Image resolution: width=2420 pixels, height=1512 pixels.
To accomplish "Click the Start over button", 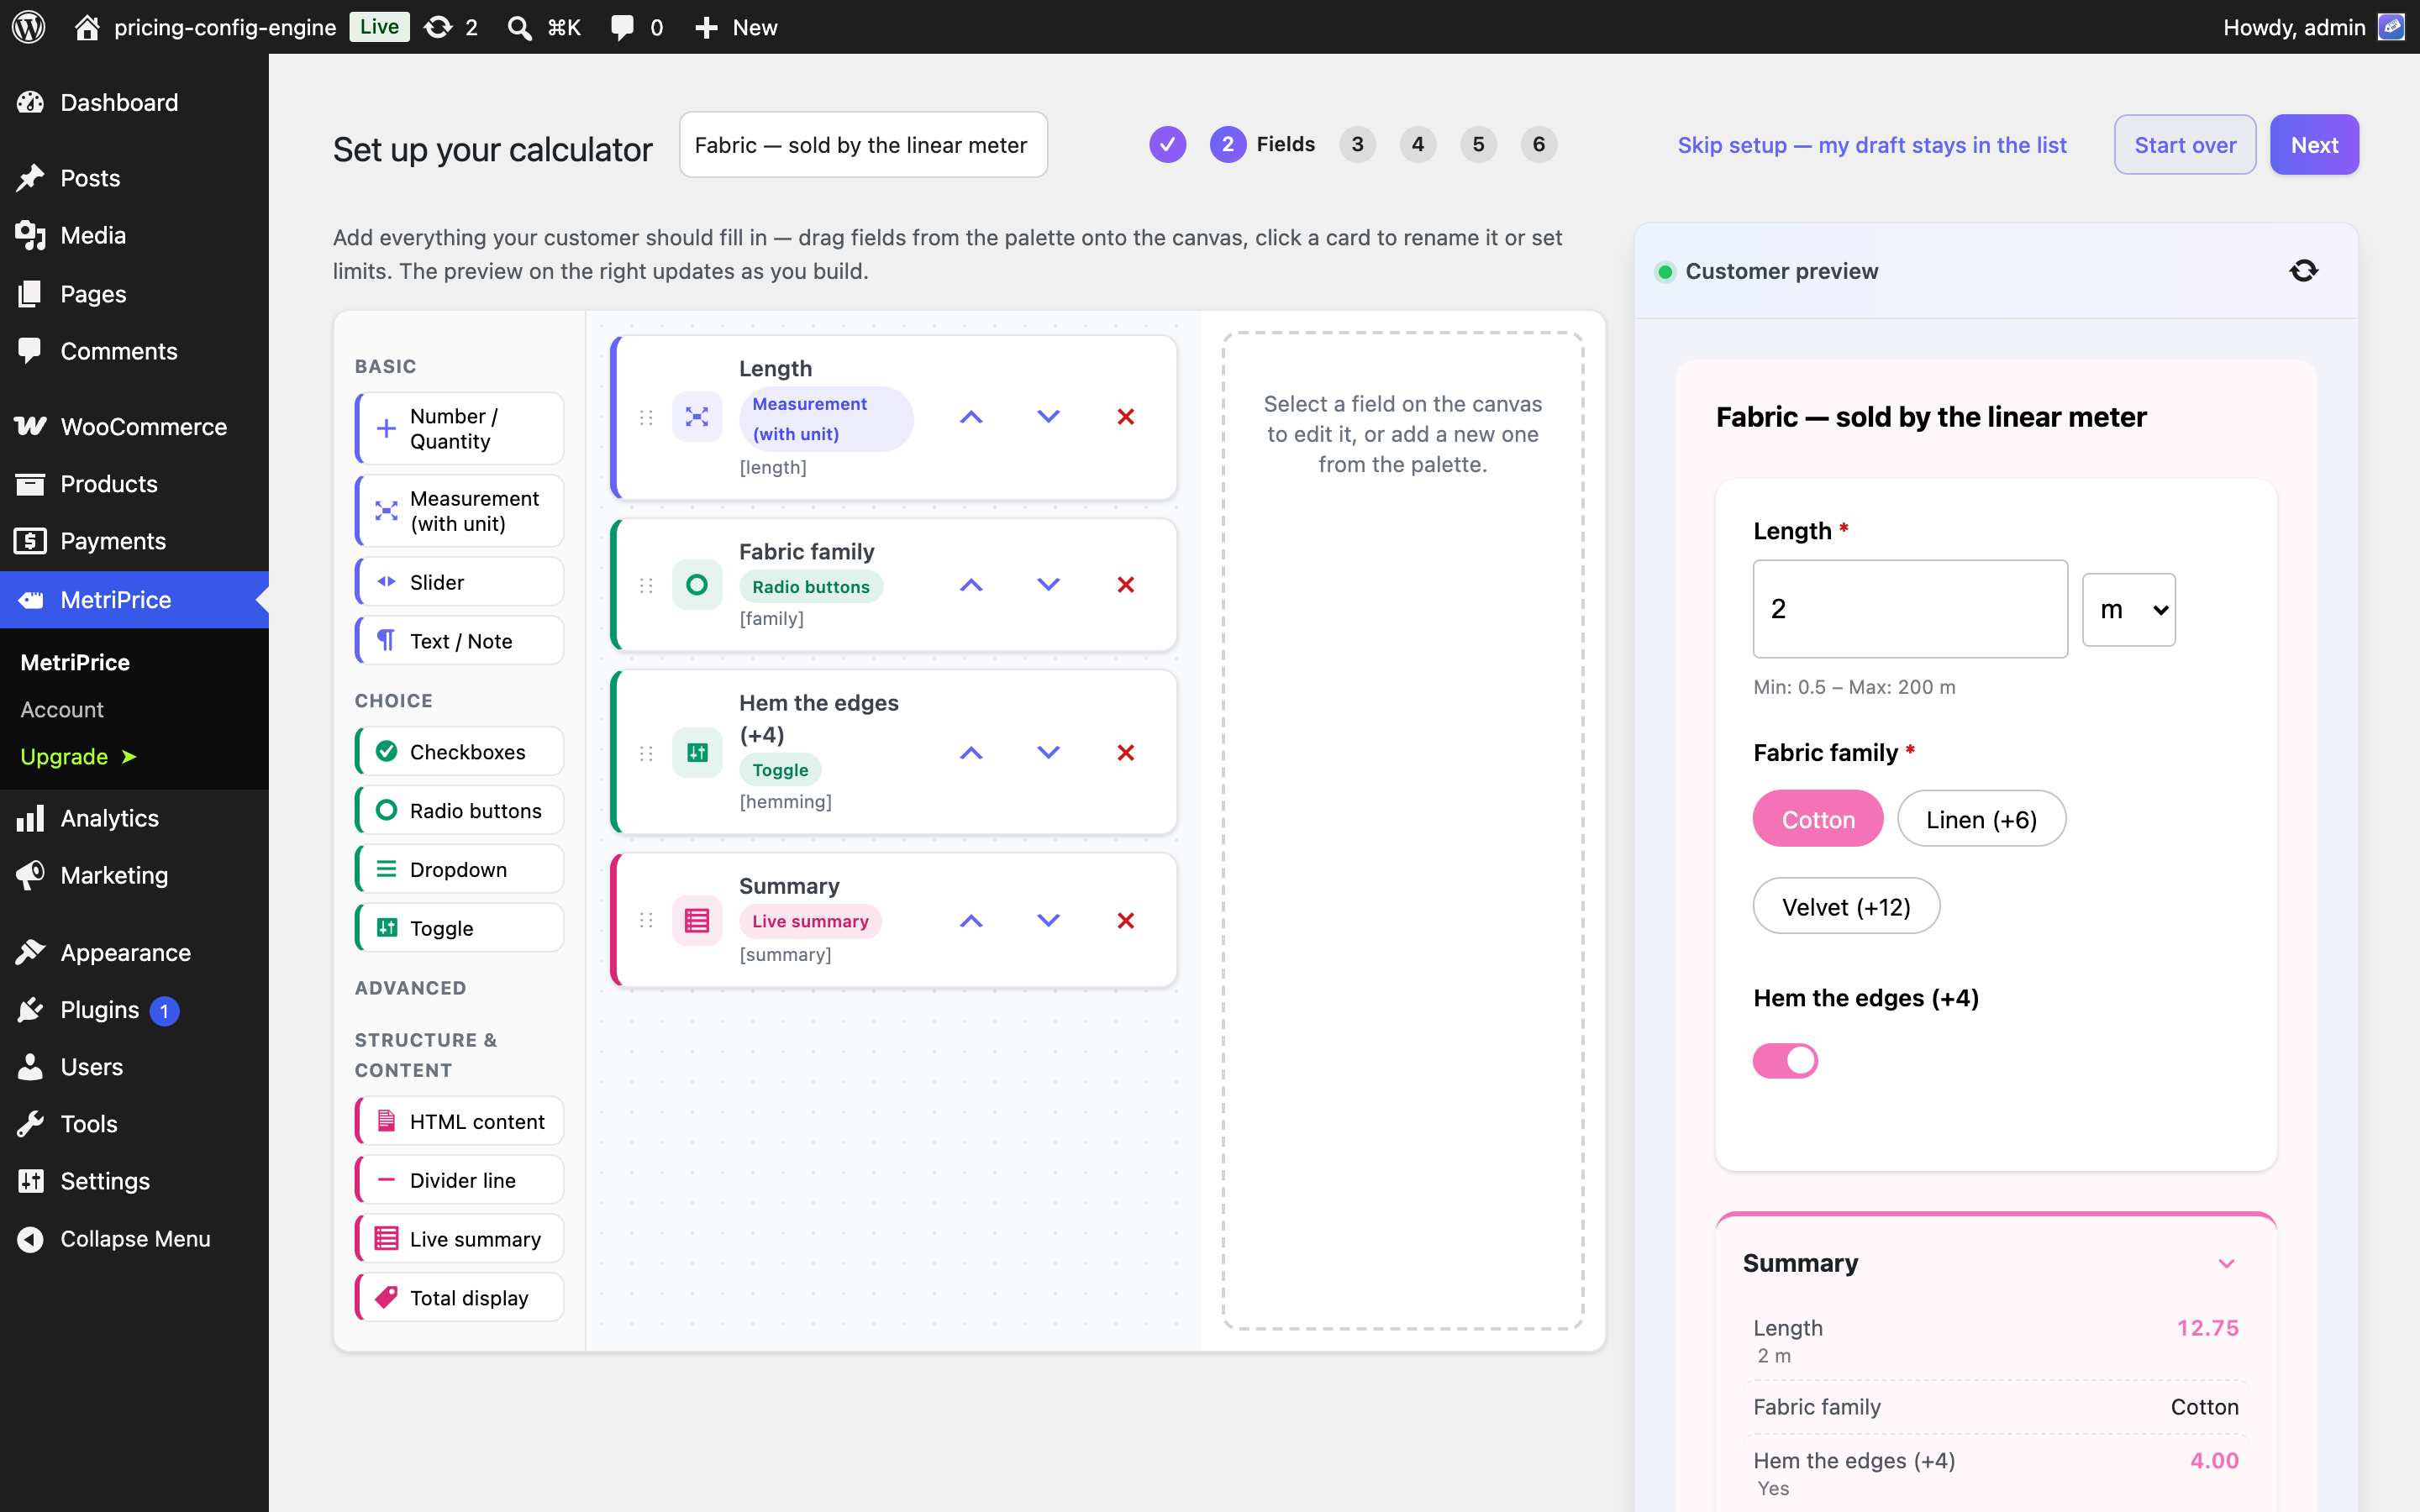I will (2185, 145).
